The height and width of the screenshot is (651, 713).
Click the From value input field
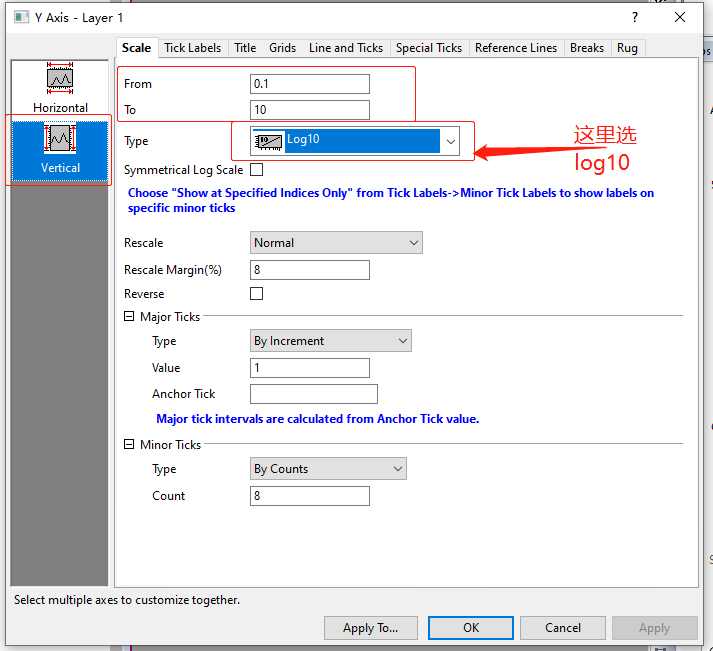[x=310, y=84]
